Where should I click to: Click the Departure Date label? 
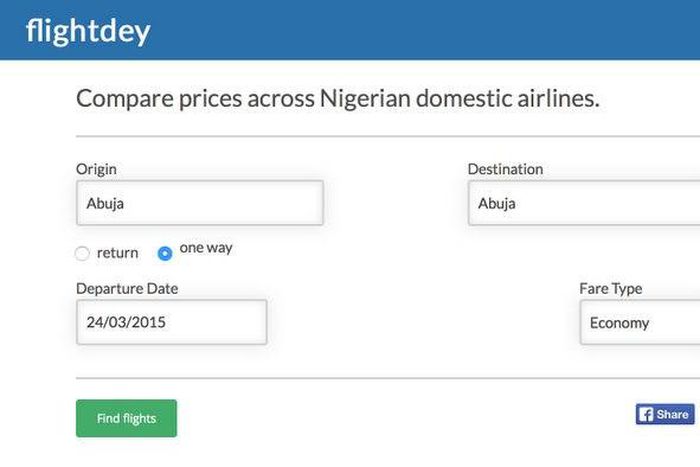point(127,289)
